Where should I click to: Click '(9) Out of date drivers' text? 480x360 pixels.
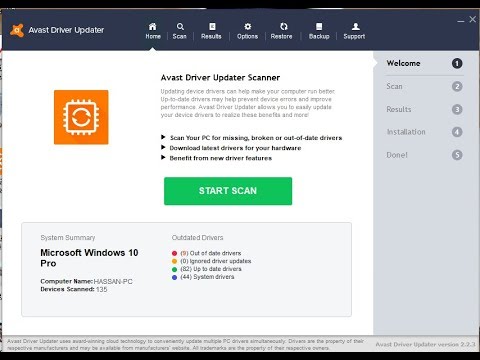point(211,253)
